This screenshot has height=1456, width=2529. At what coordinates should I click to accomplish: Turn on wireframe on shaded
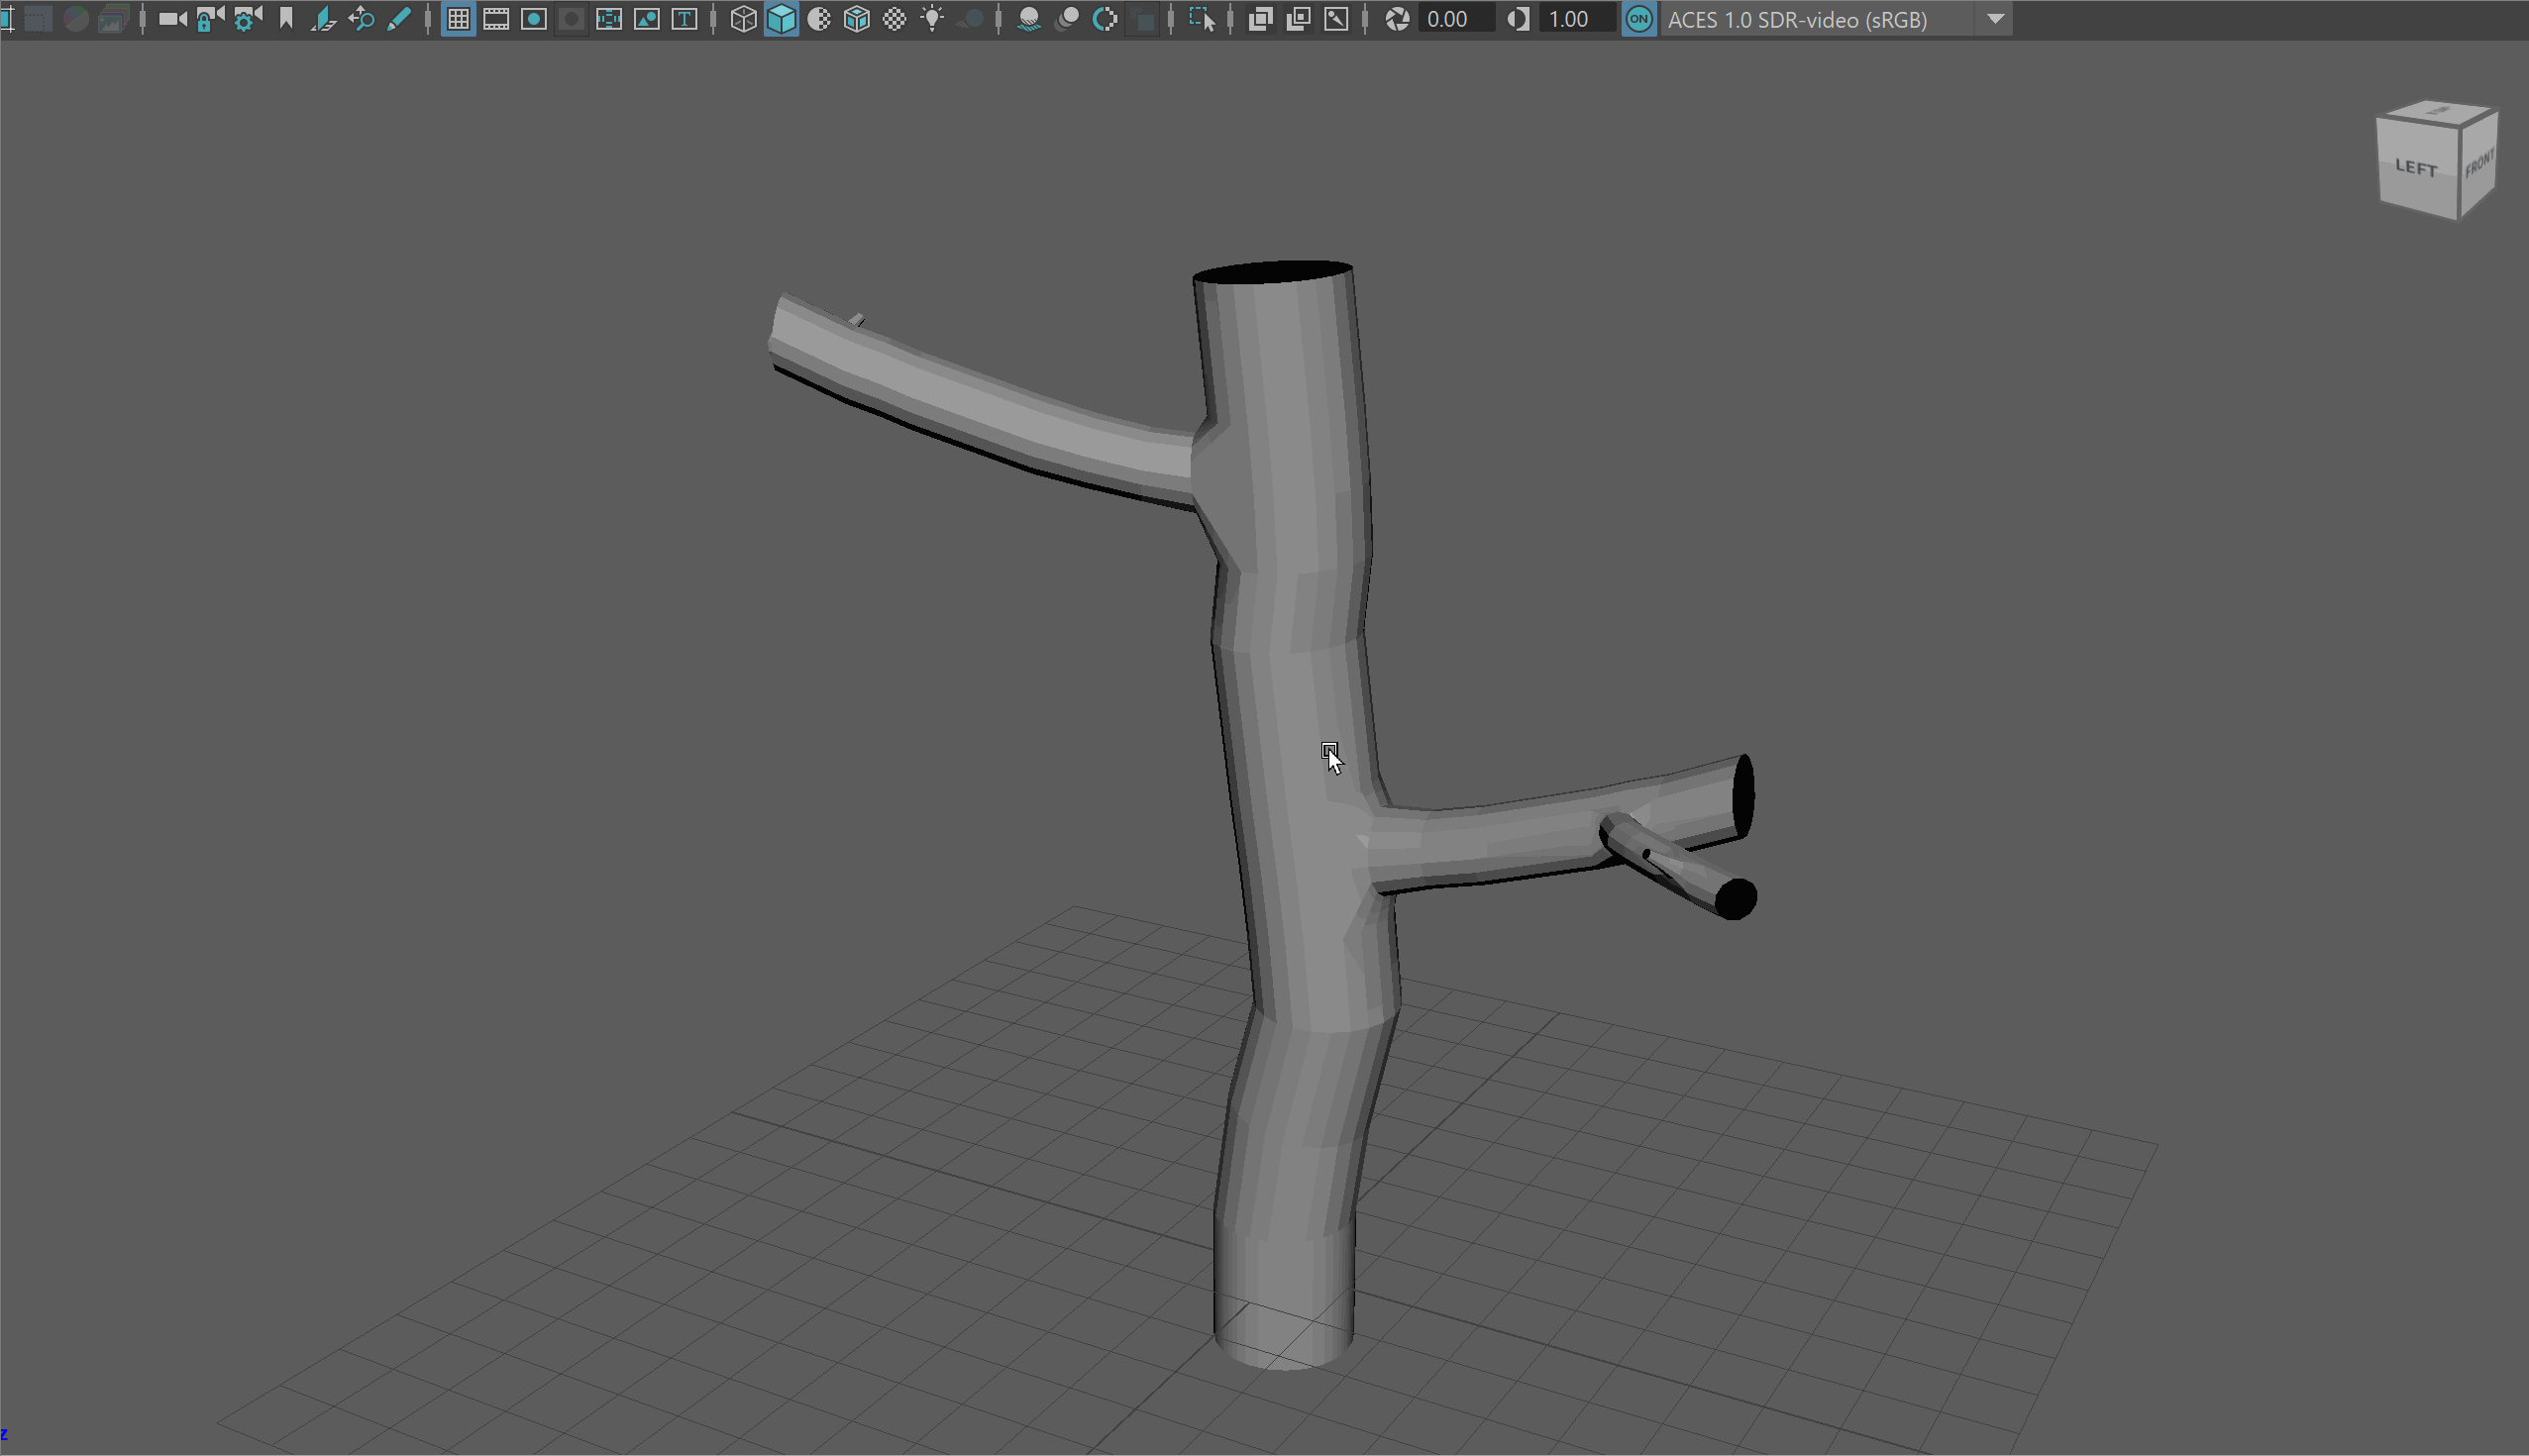(x=857, y=19)
